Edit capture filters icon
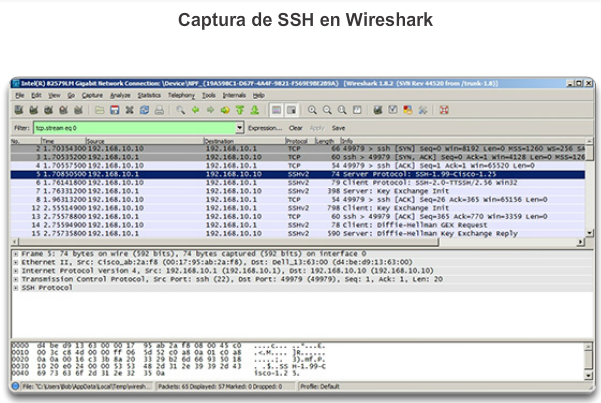 click(x=378, y=110)
